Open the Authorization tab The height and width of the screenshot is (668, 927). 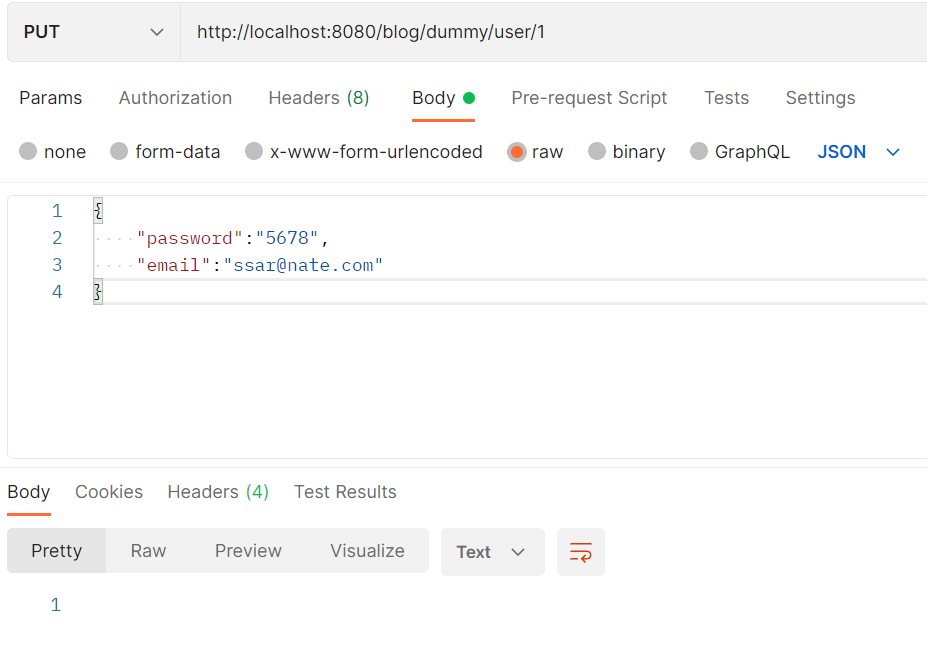tap(176, 98)
